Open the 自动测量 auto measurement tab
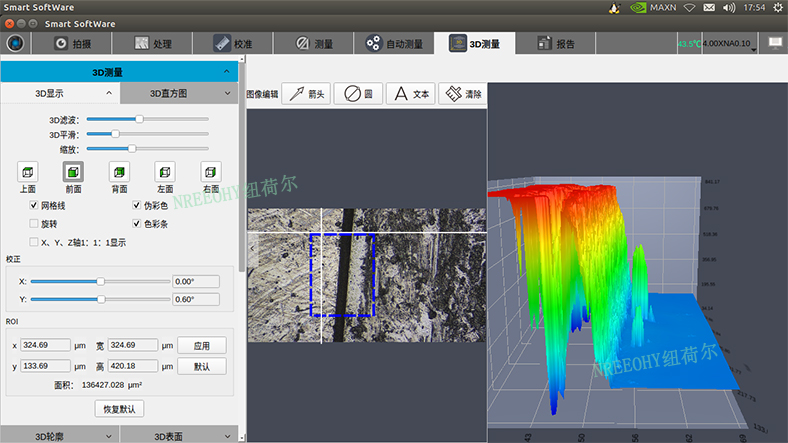 pyautogui.click(x=394, y=44)
